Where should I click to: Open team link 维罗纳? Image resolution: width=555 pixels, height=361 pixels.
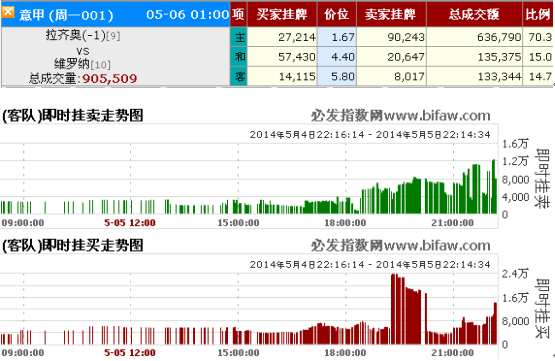[72, 64]
